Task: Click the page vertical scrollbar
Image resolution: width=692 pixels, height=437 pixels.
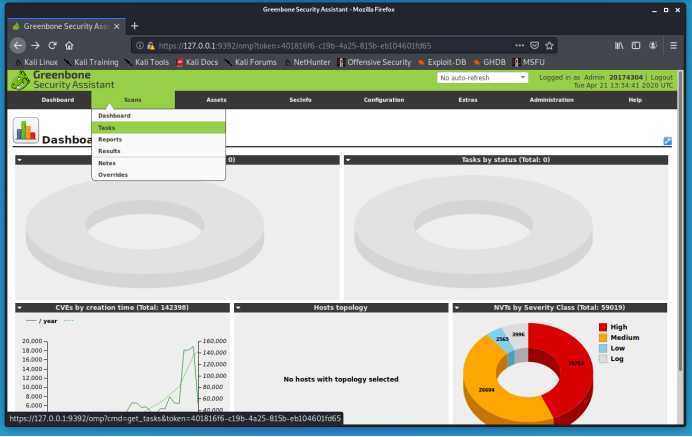Action: [681, 221]
